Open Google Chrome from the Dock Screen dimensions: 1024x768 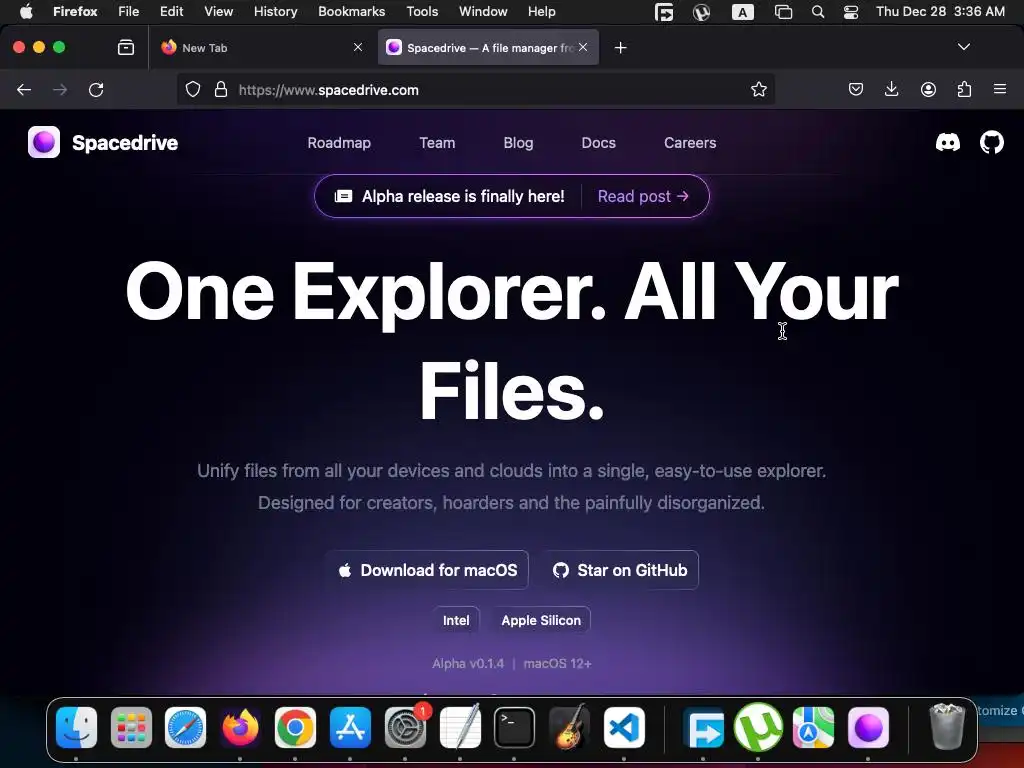point(295,727)
